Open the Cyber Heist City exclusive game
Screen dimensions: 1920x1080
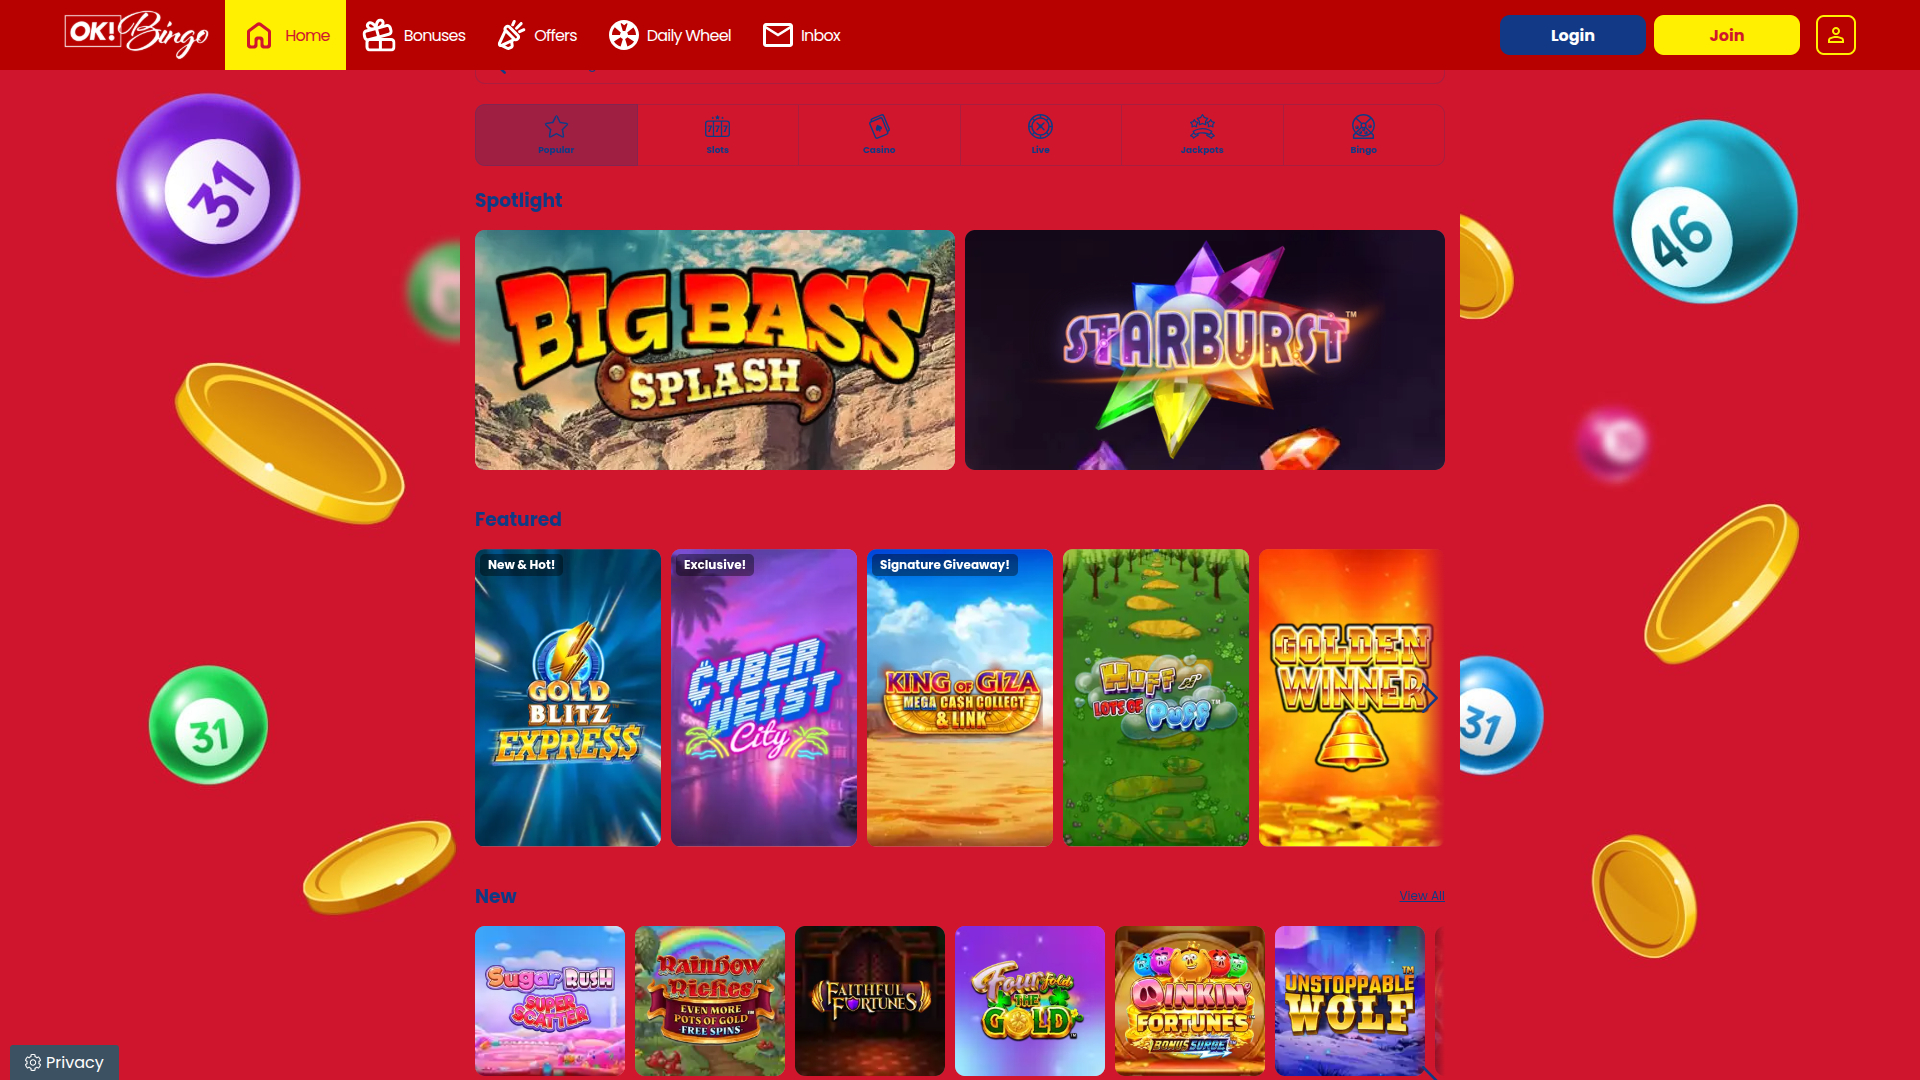(763, 697)
